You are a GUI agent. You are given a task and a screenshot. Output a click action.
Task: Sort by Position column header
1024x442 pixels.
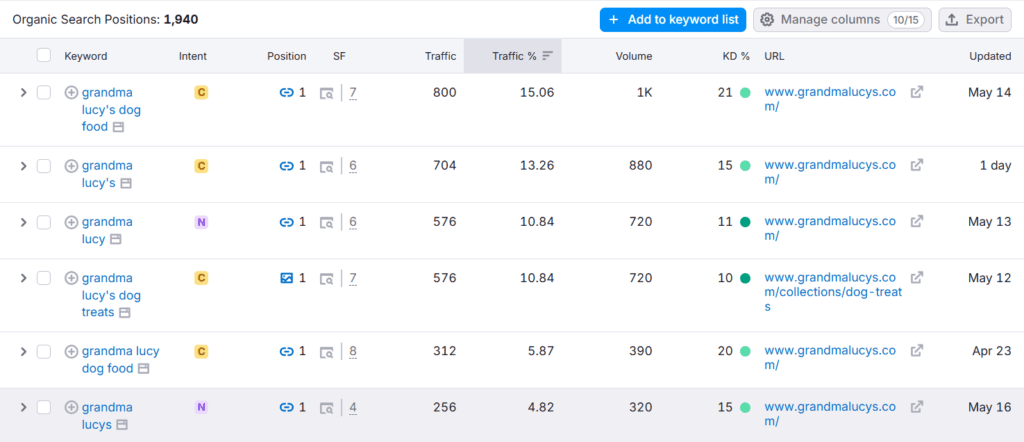[287, 56]
